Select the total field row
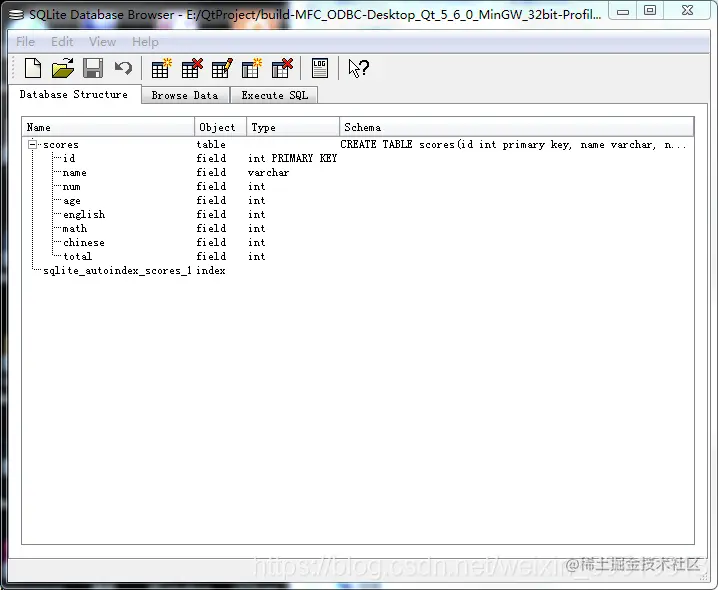 pos(358,256)
